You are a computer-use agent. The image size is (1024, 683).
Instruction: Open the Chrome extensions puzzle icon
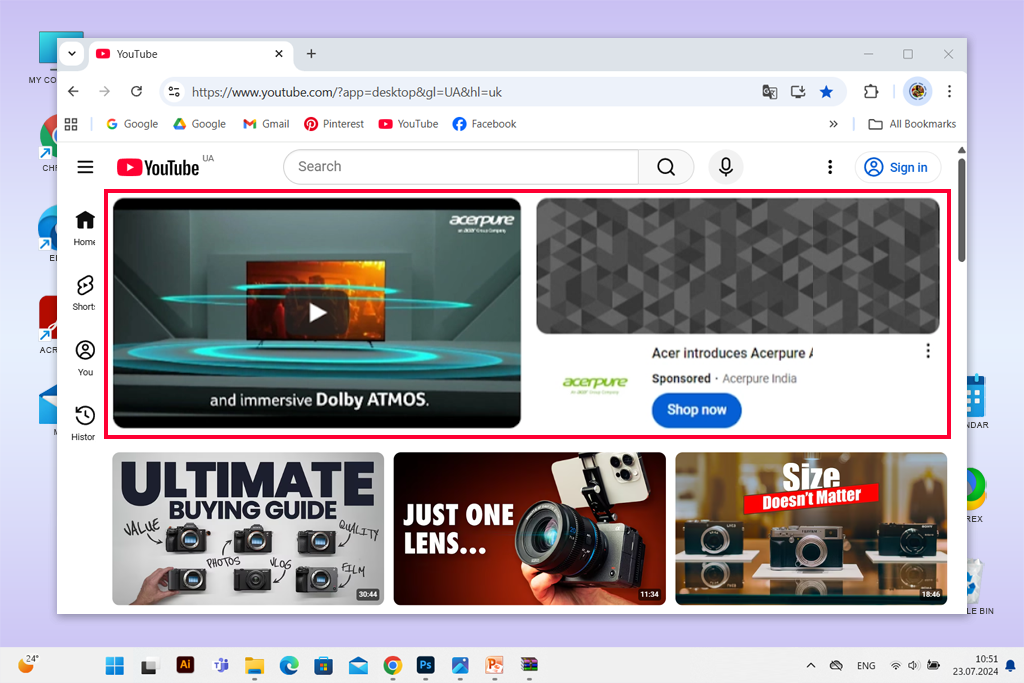[871, 91]
